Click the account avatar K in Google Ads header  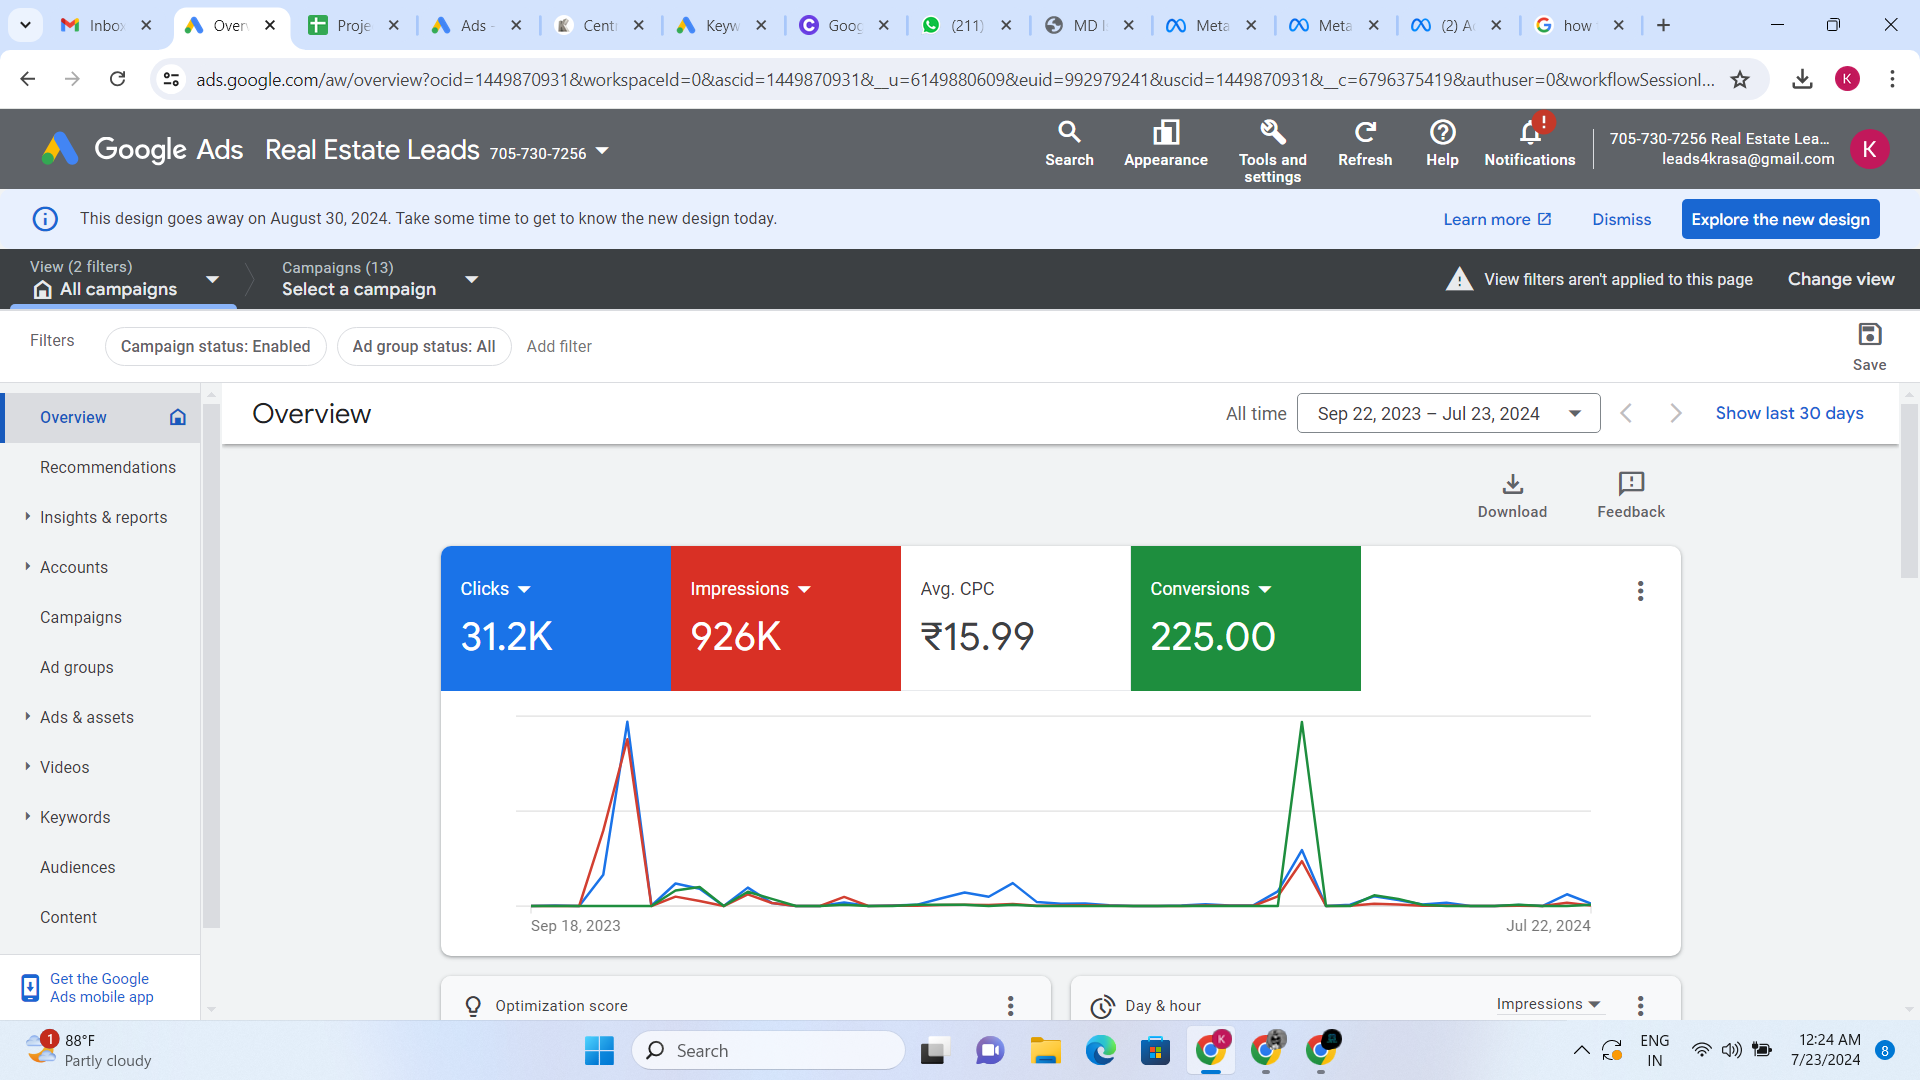pyautogui.click(x=1869, y=149)
